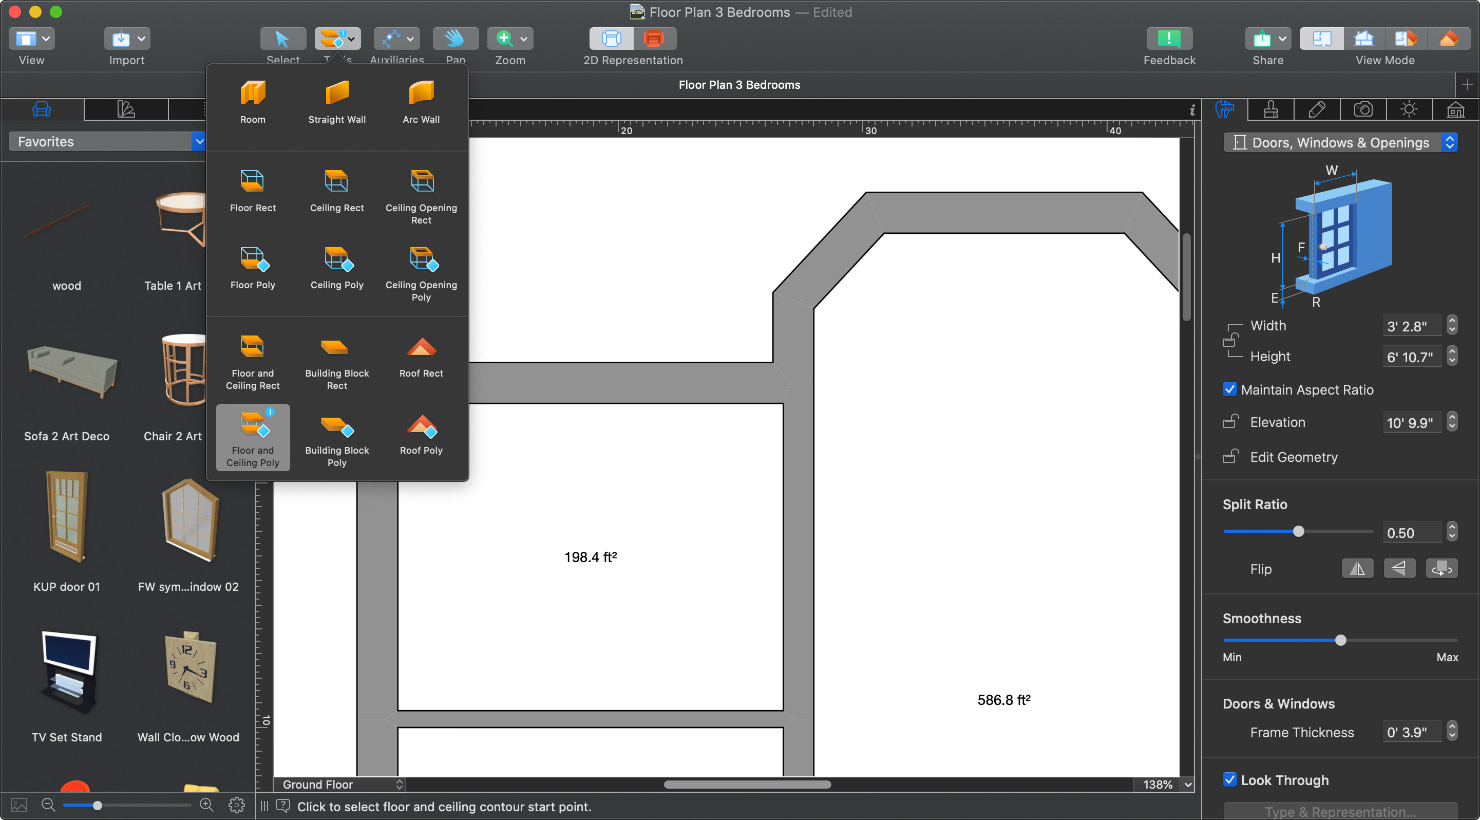The width and height of the screenshot is (1480, 820).
Task: Switch to 2D Representation mode
Action: tap(610, 38)
